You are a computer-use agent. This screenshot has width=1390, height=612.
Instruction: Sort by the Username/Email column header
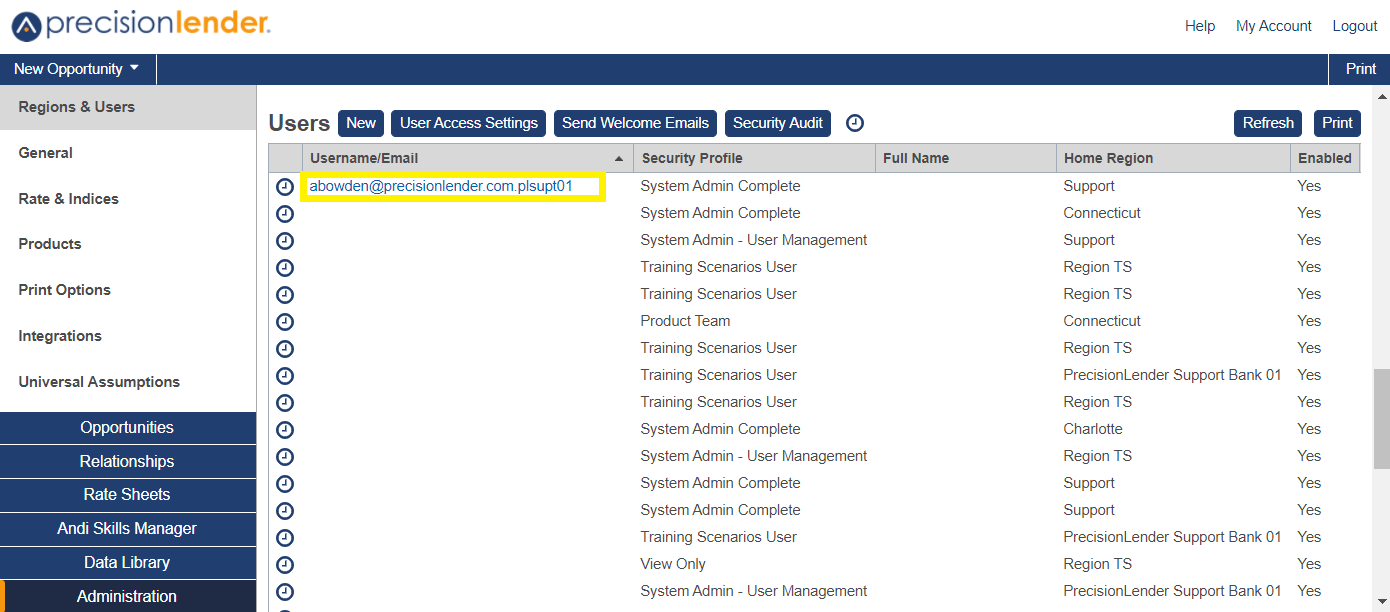467,158
